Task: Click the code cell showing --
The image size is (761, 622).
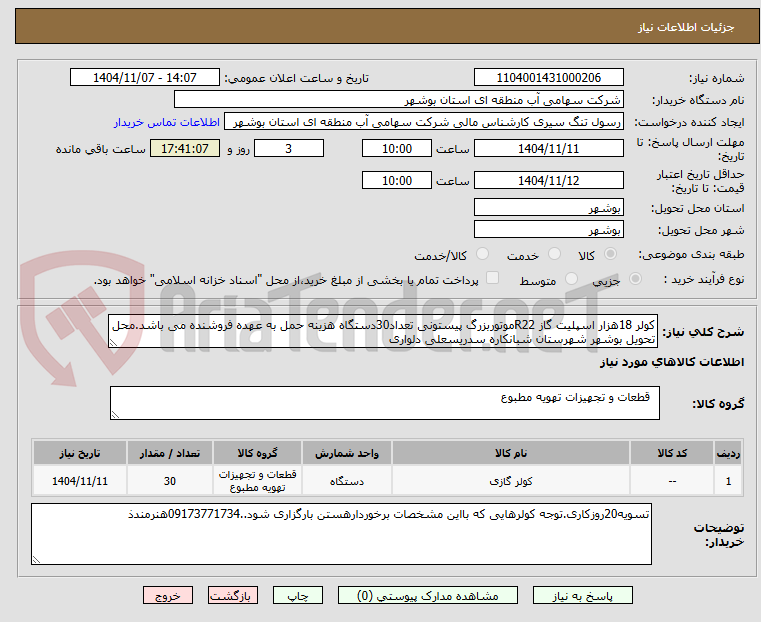Action: [x=672, y=481]
